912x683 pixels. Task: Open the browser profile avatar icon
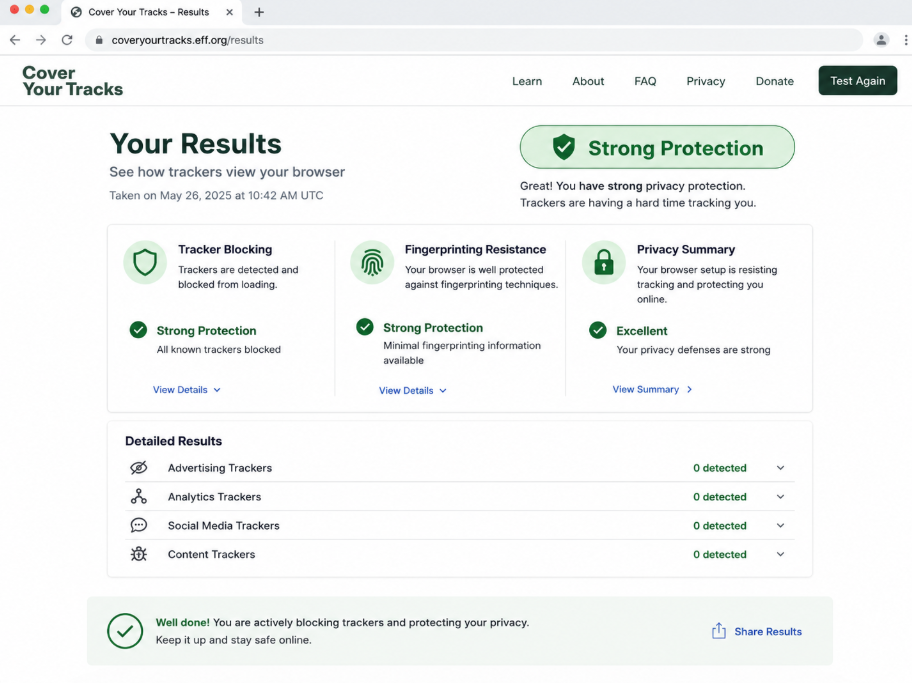(881, 40)
